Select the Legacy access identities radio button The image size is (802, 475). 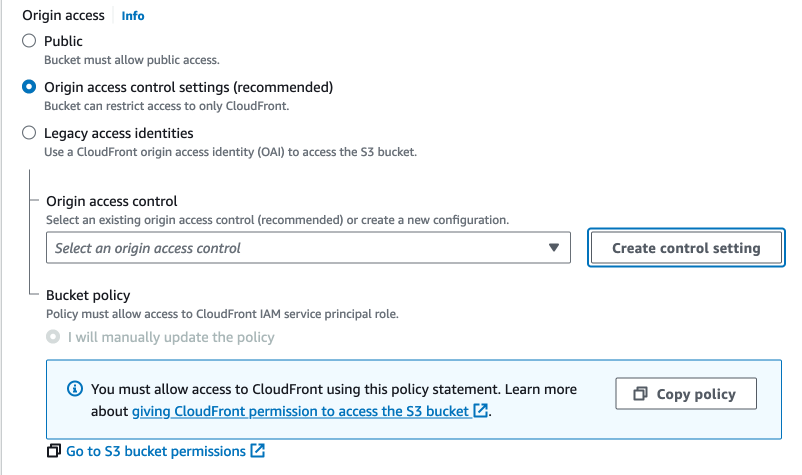pyautogui.click(x=29, y=133)
